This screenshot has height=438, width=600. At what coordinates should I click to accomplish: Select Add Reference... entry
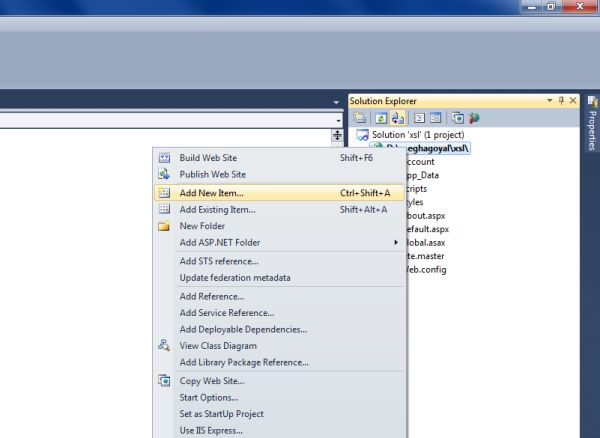point(279,296)
